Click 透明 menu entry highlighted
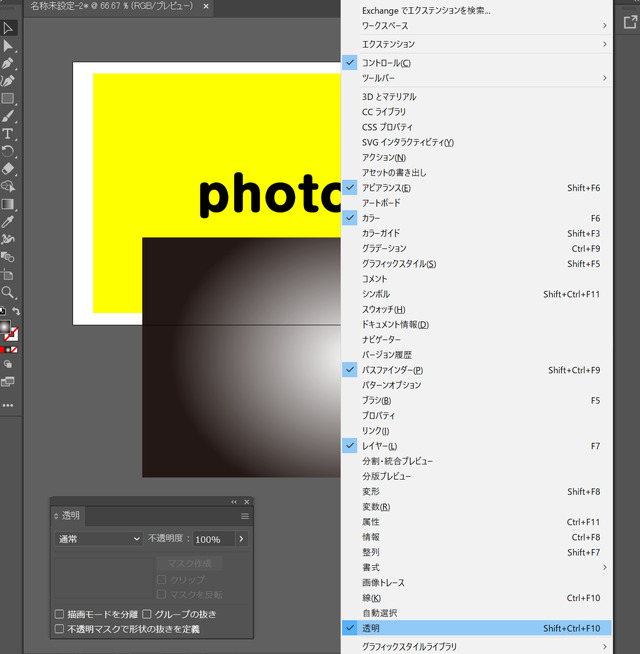The height and width of the screenshot is (654, 640). click(476, 628)
